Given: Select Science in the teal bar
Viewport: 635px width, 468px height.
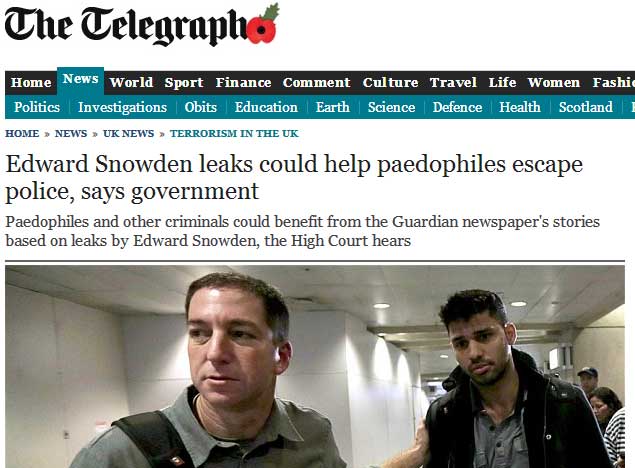Looking at the screenshot, I should [391, 107].
